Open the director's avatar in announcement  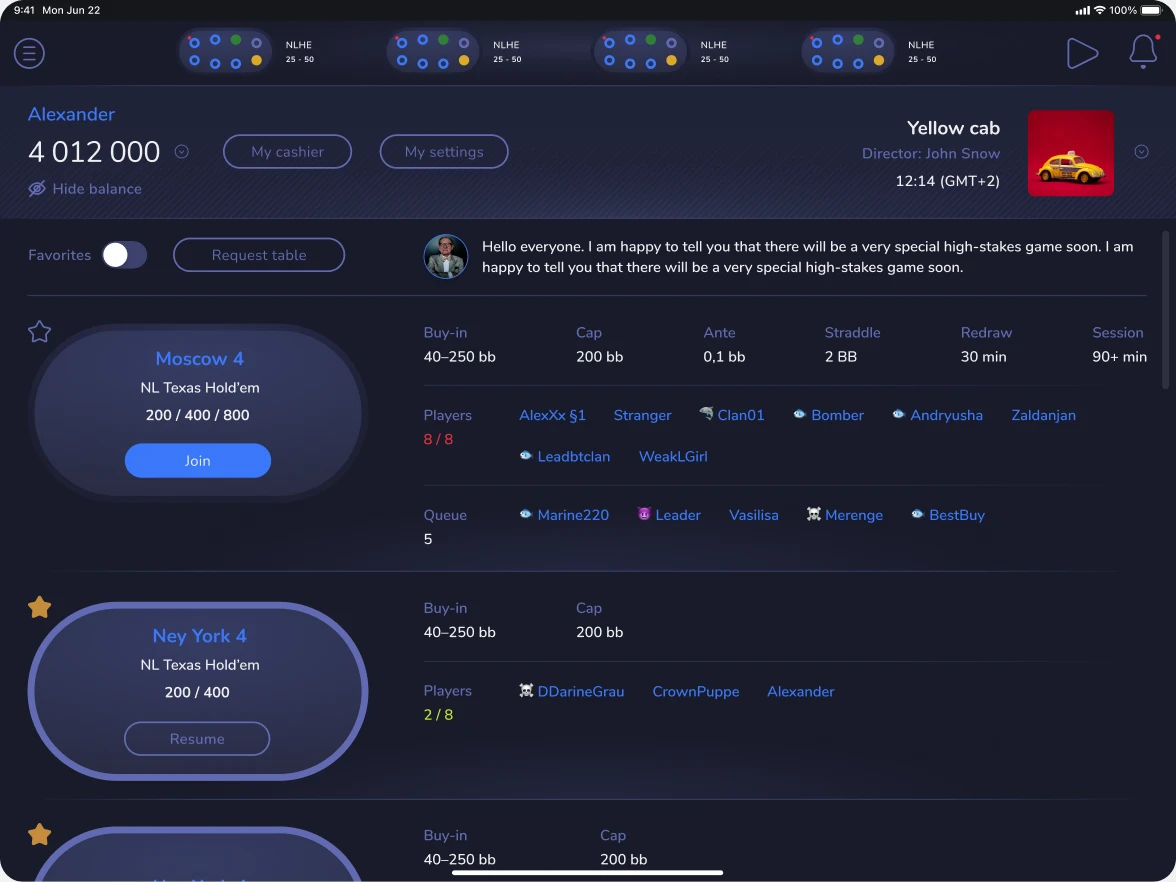pyautogui.click(x=446, y=256)
